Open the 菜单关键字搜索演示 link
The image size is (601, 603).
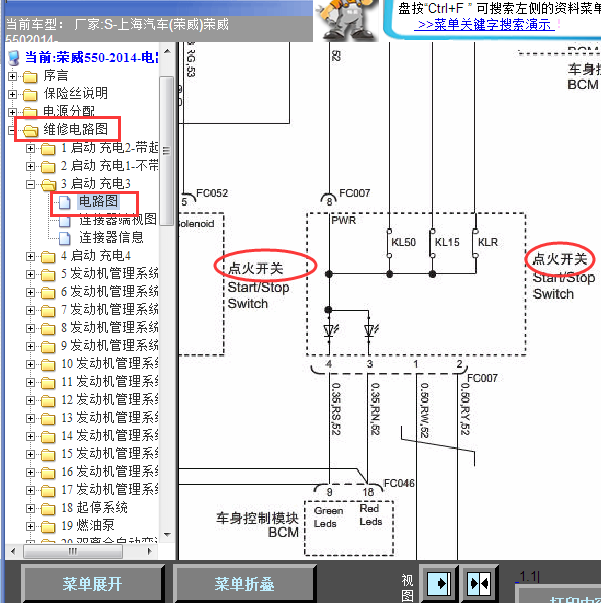486,25
